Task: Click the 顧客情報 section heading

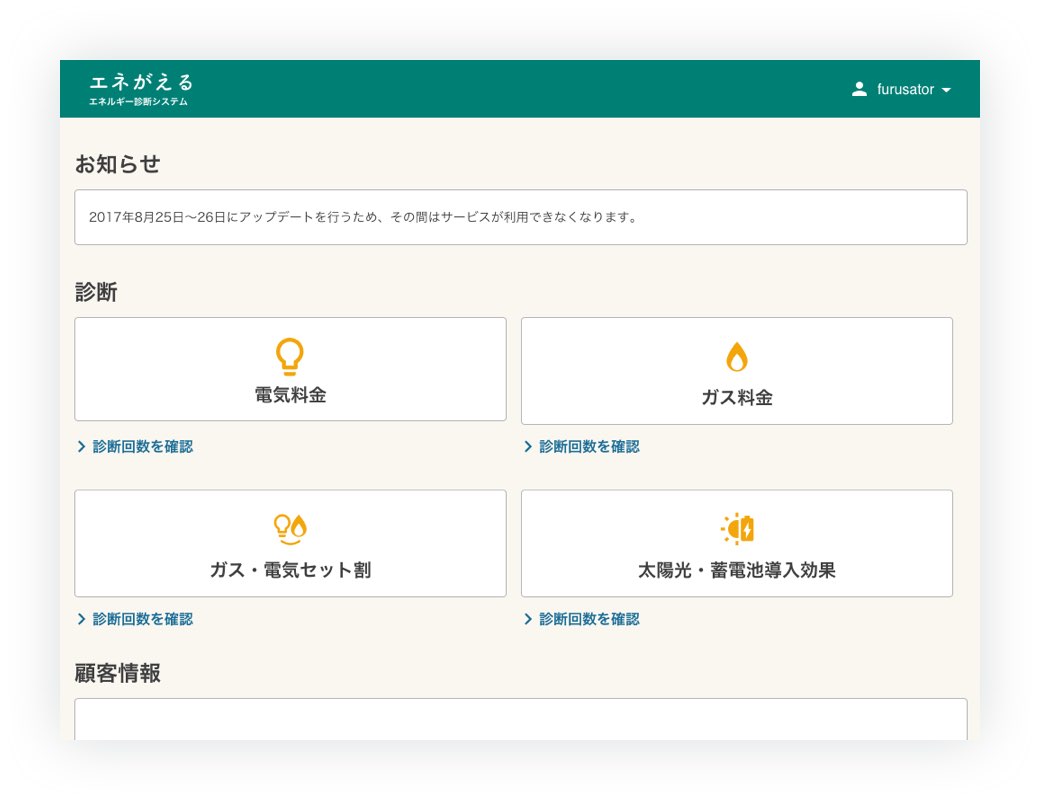Action: pyautogui.click(x=117, y=673)
